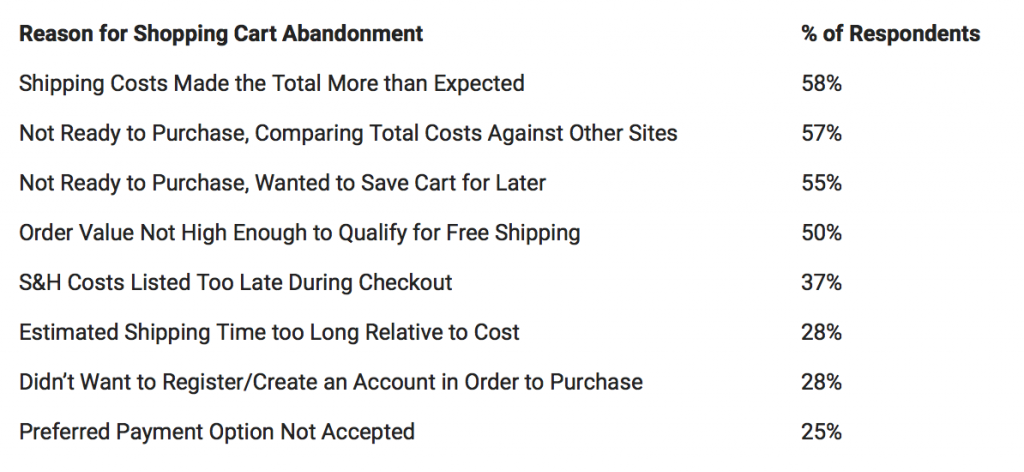Screen dimensions: 1024x472
Task: Click the 58% value
Action: point(822,84)
